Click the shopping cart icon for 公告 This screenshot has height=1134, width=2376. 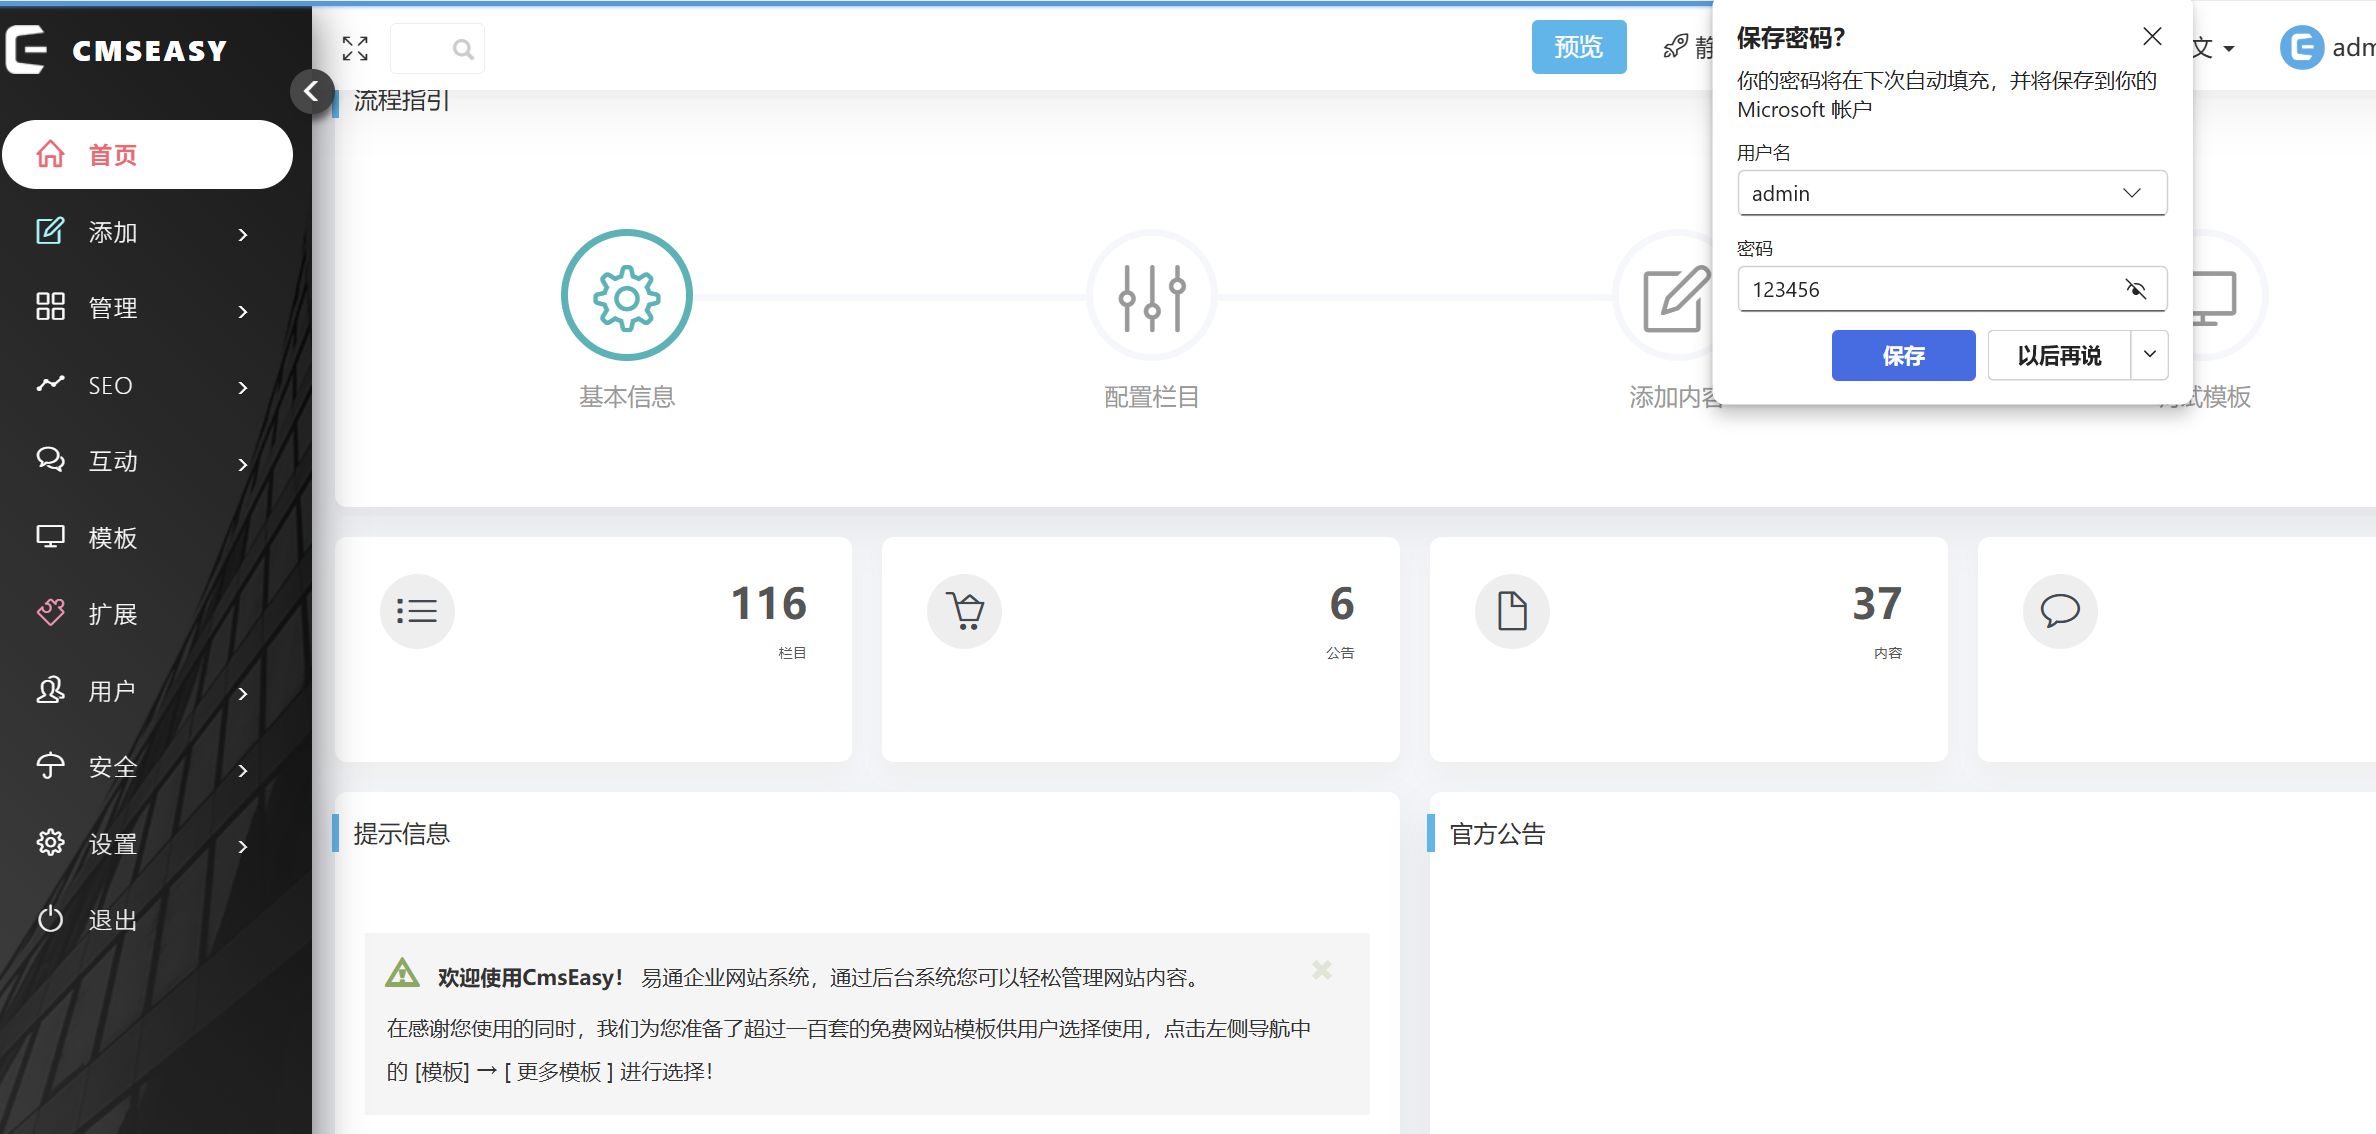click(965, 611)
